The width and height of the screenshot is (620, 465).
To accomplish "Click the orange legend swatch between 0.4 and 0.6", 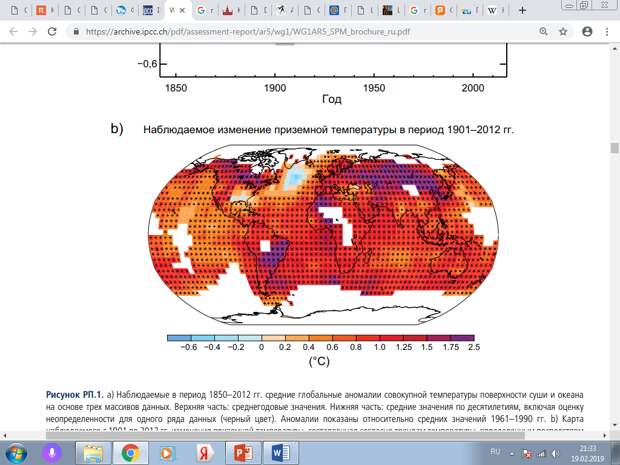I will click(321, 338).
